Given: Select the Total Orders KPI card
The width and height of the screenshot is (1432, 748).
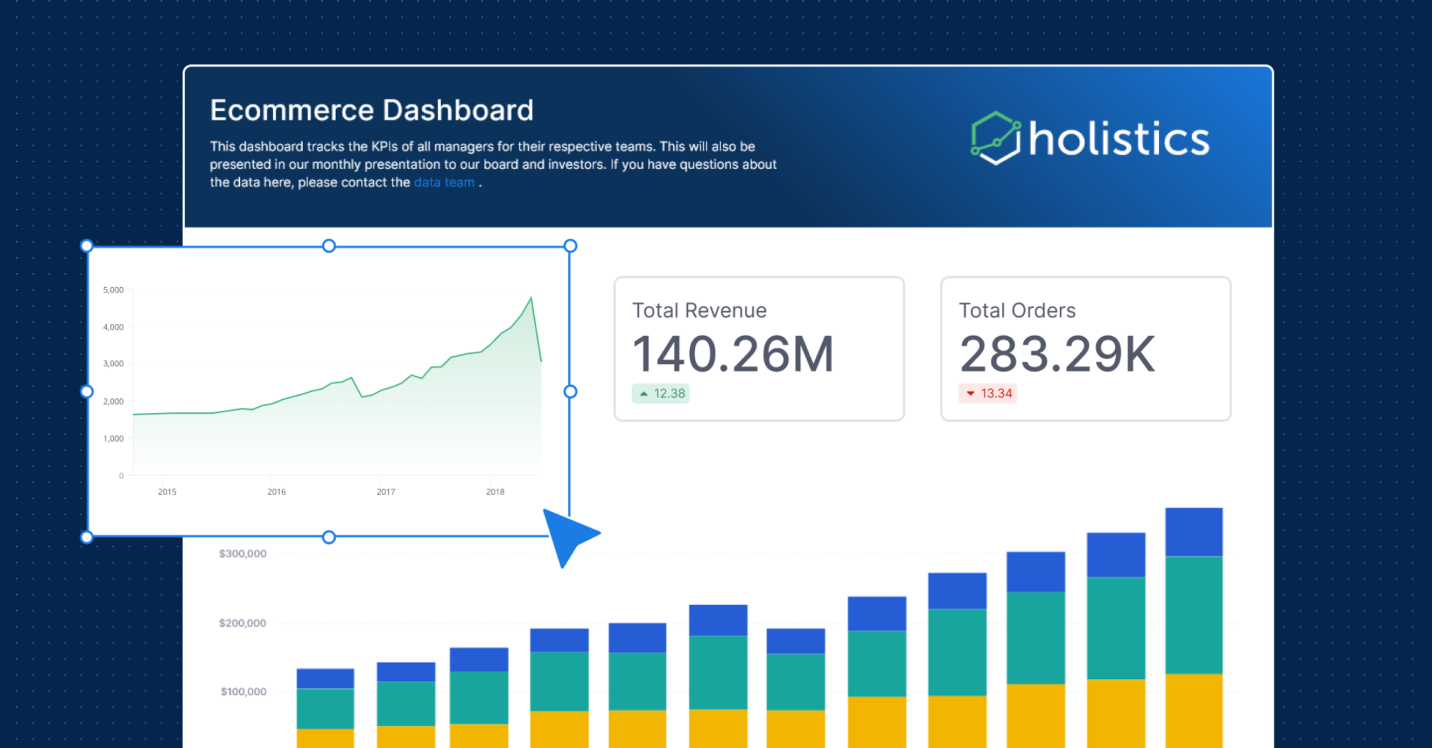Looking at the screenshot, I should tap(1085, 348).
